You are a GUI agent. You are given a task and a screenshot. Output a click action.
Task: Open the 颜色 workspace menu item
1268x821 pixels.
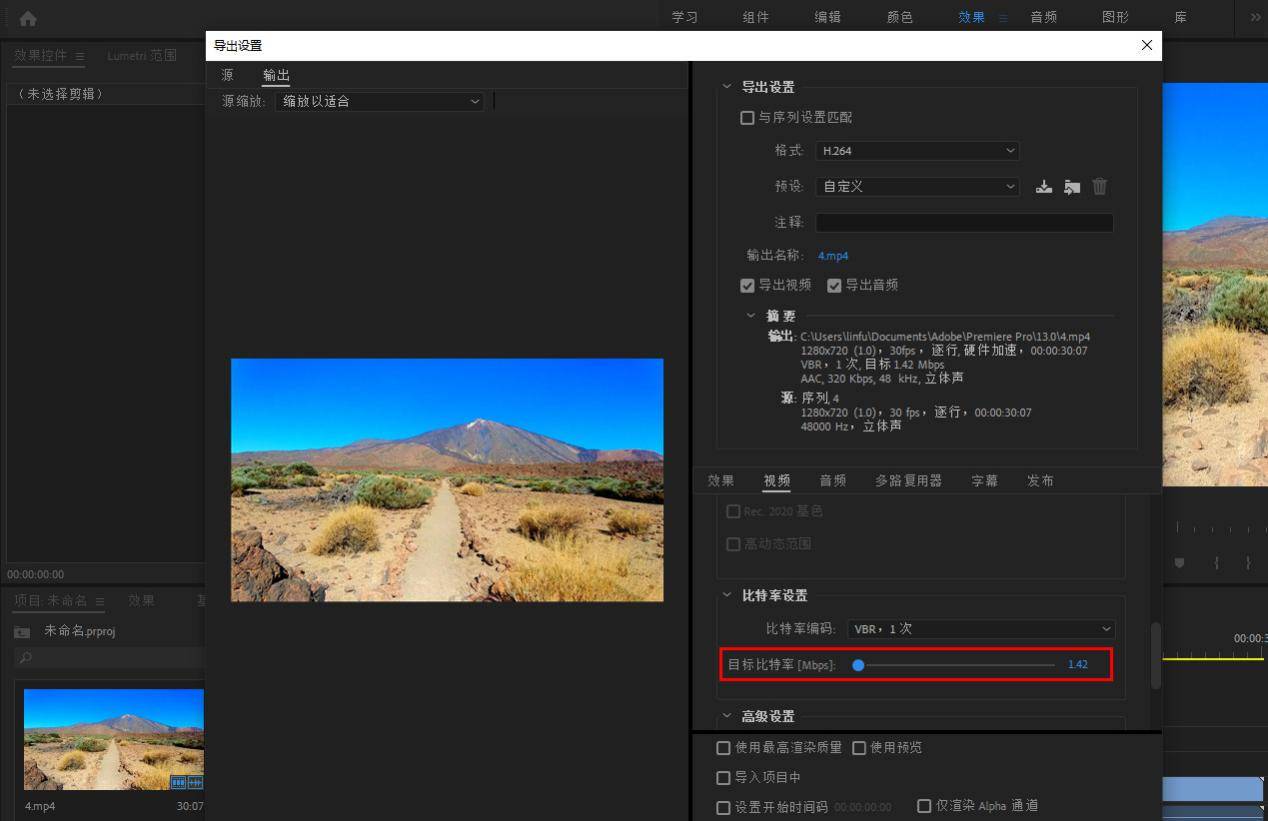pos(899,17)
